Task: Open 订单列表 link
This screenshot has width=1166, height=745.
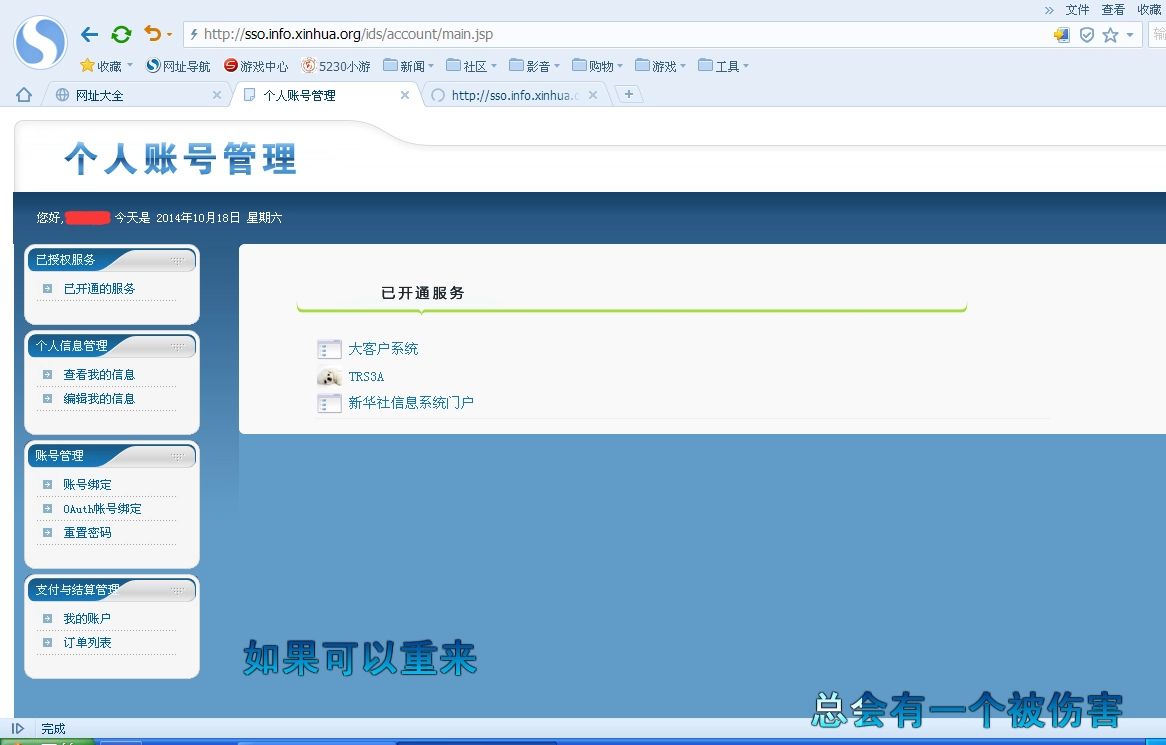Action: (87, 642)
